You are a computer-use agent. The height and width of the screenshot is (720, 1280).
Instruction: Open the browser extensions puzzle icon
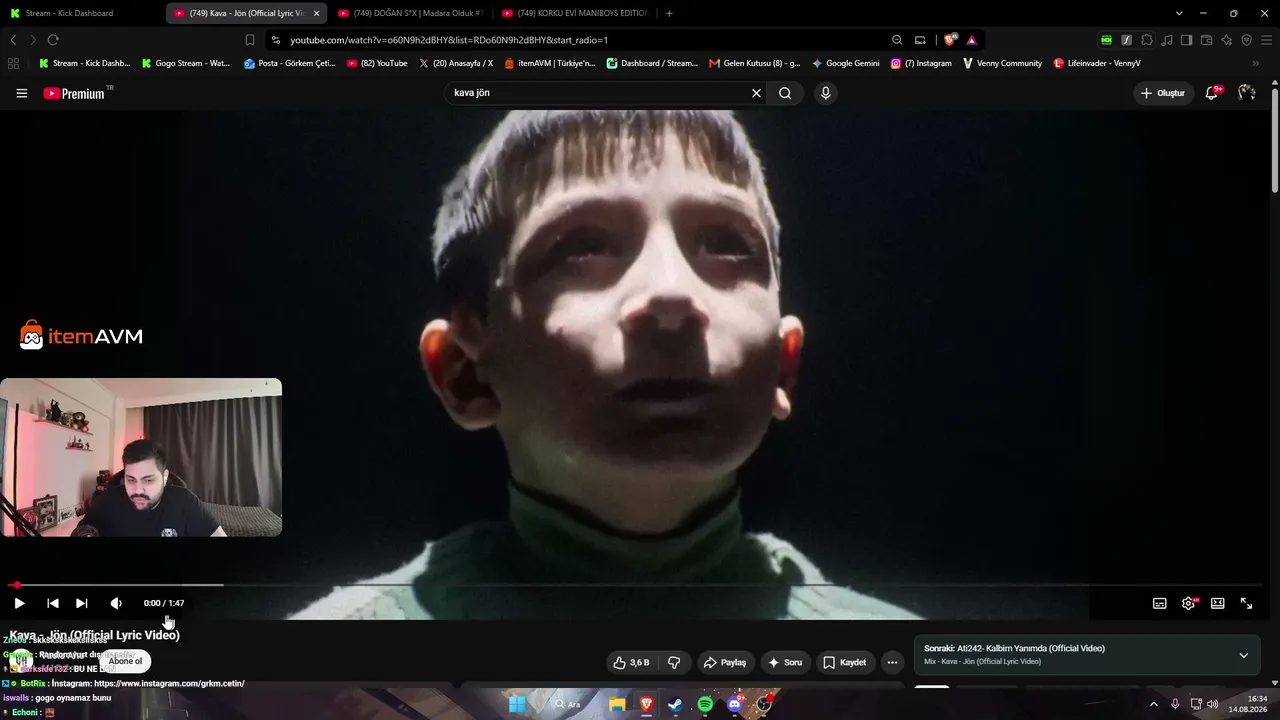(1147, 40)
